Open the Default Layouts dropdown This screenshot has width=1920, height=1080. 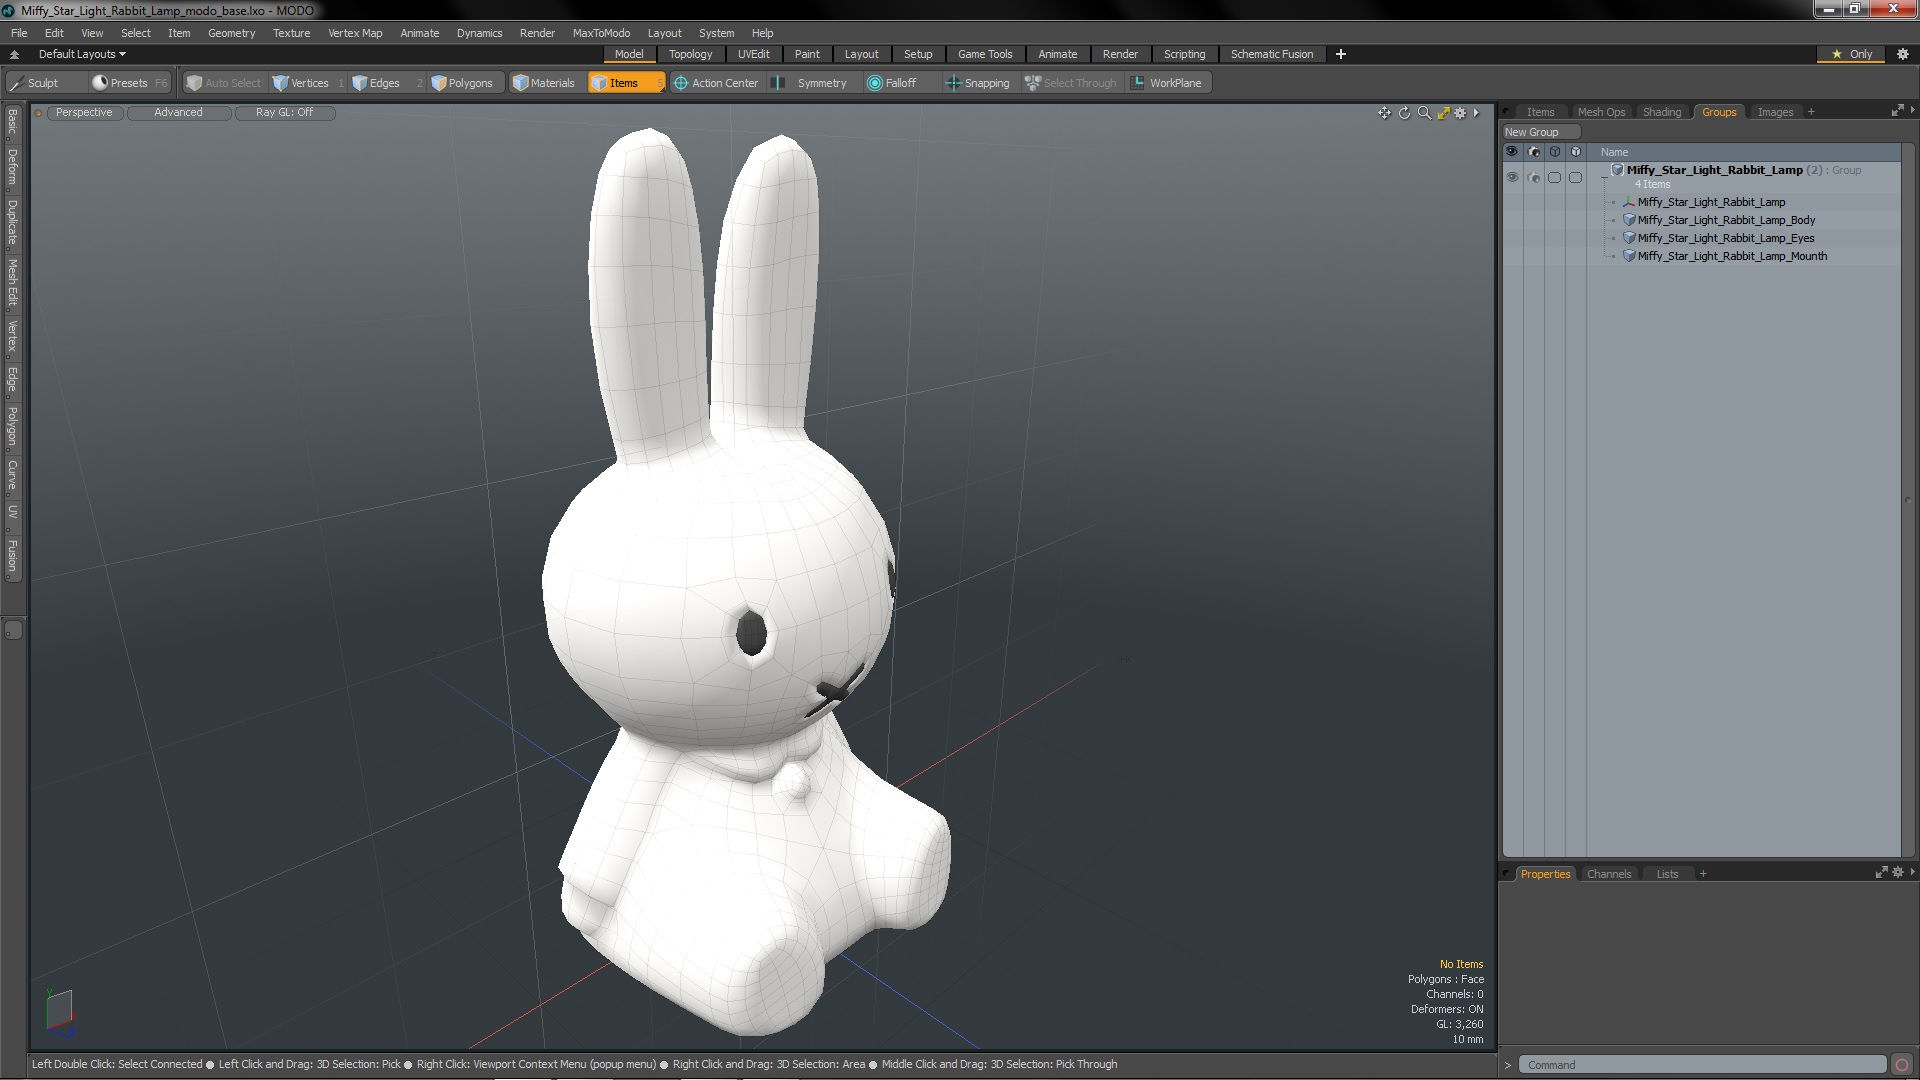tap(82, 54)
